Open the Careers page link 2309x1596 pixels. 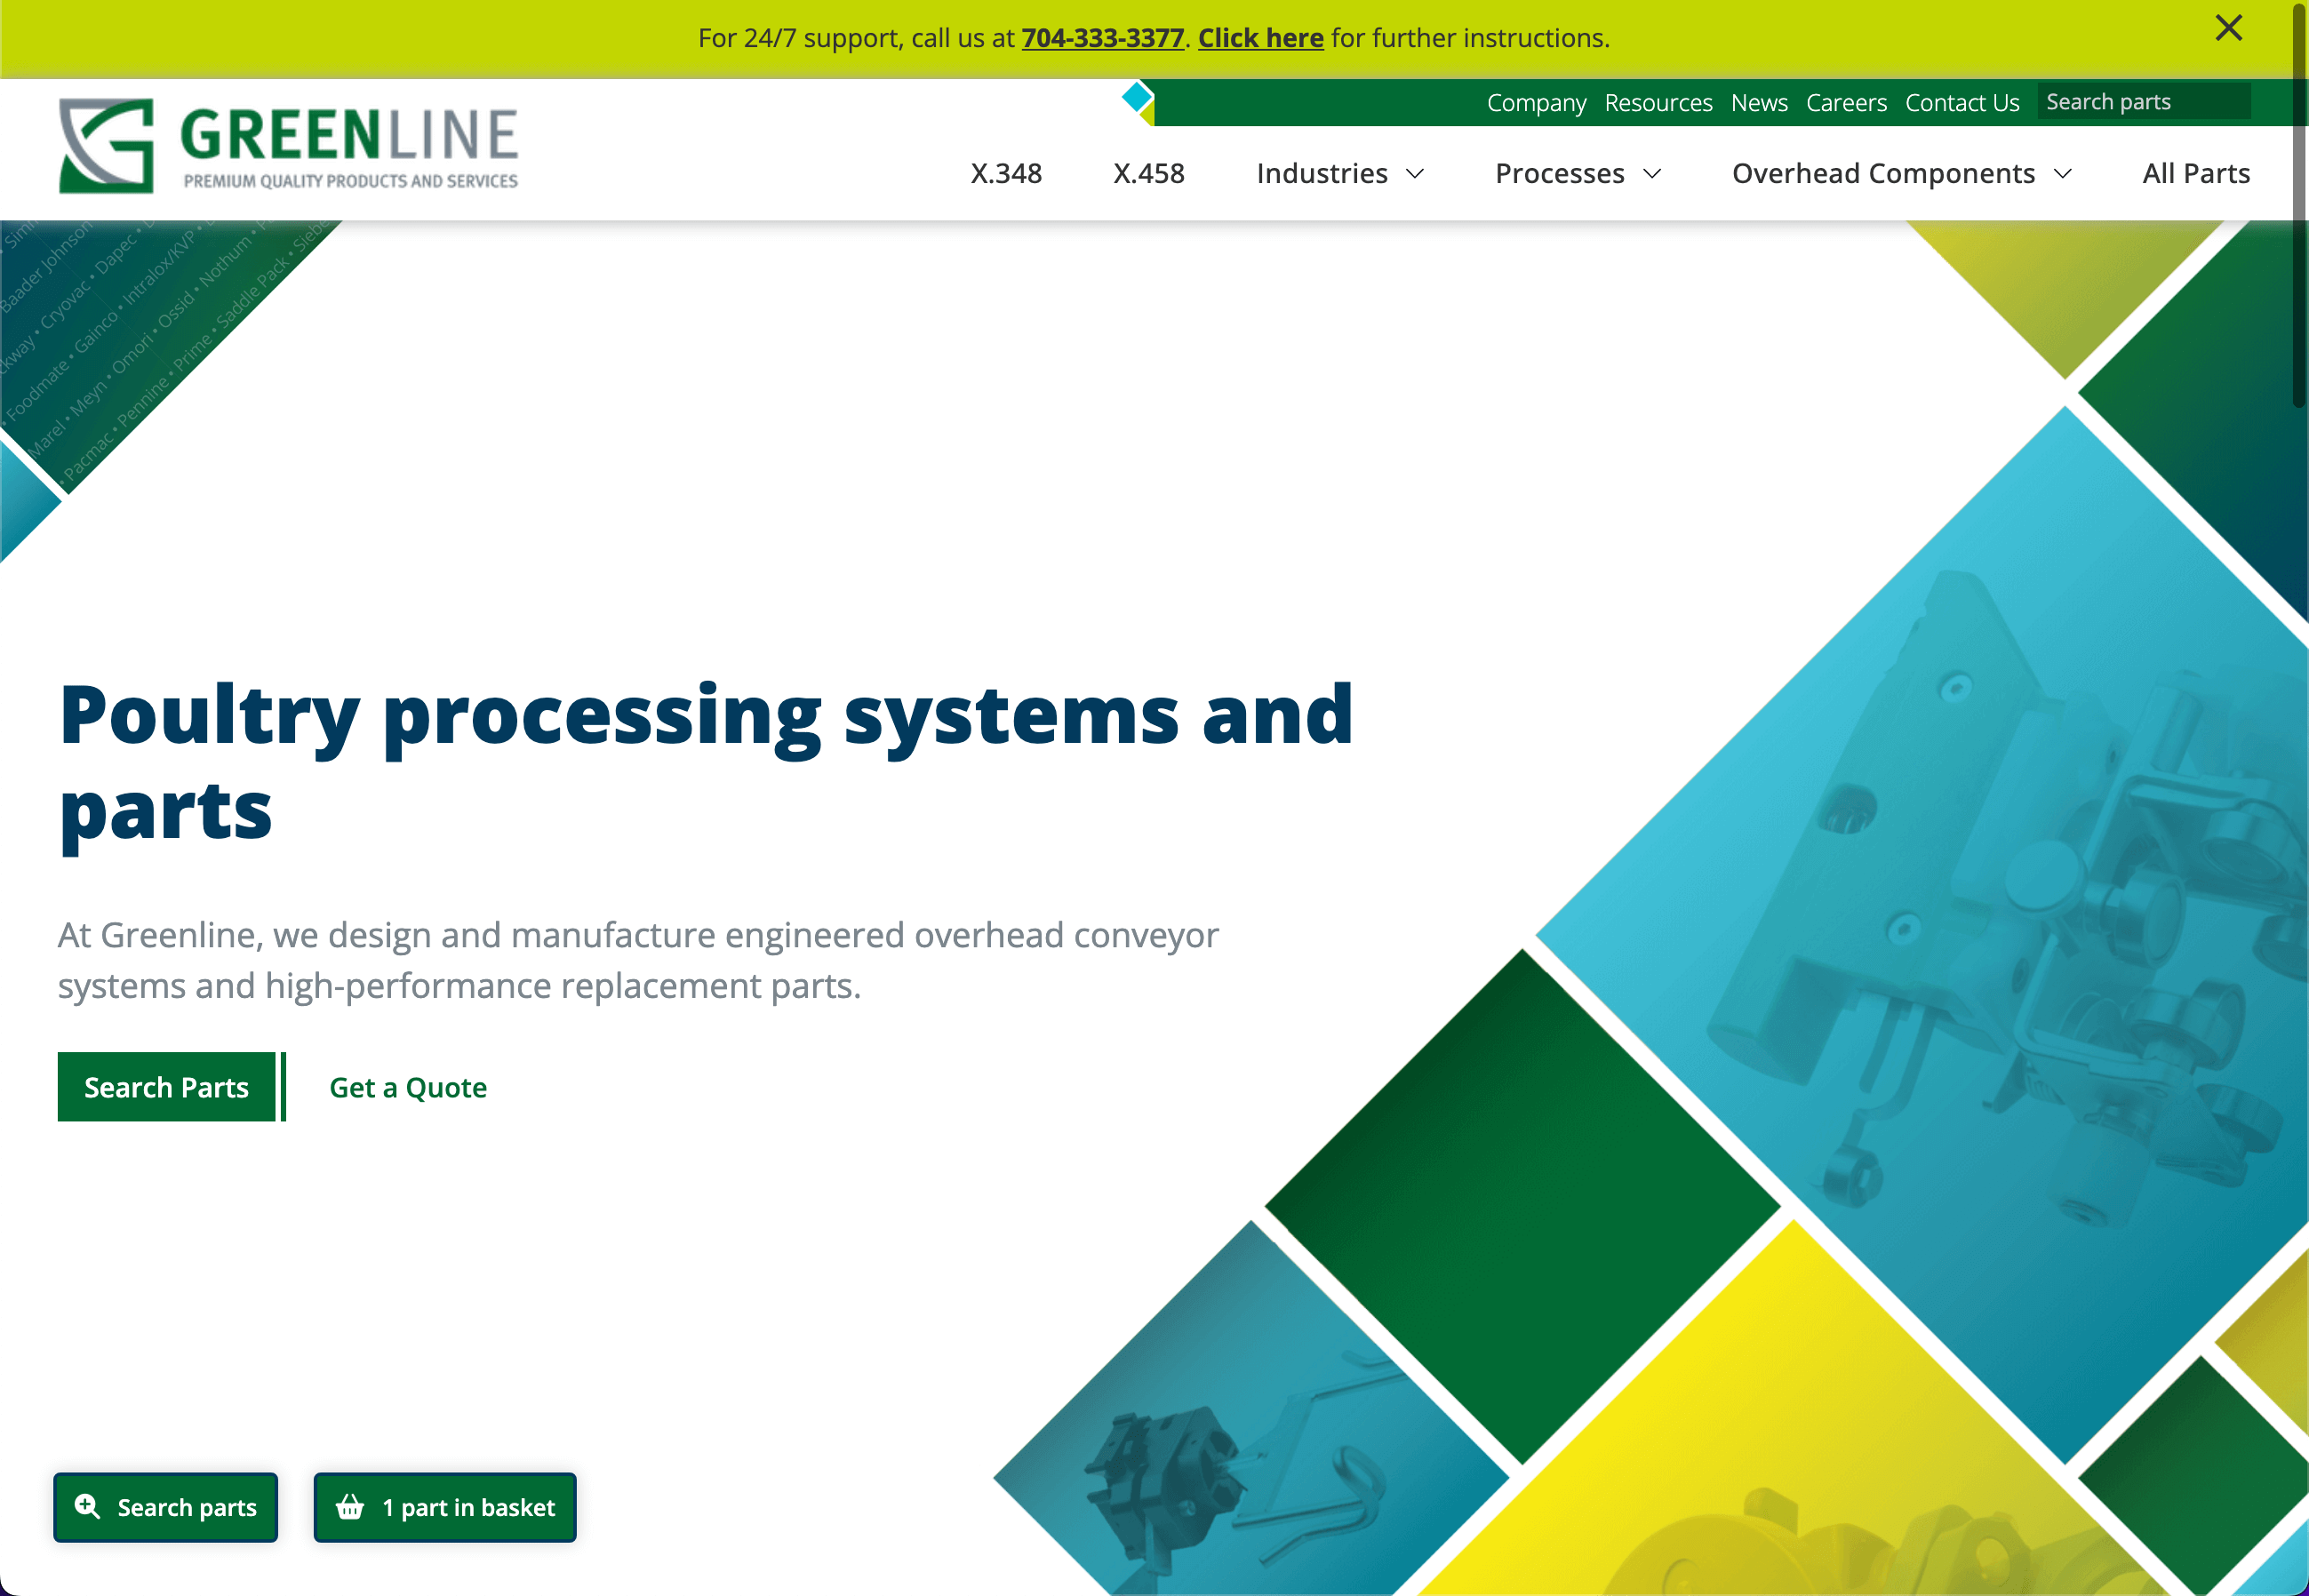[x=1846, y=103]
